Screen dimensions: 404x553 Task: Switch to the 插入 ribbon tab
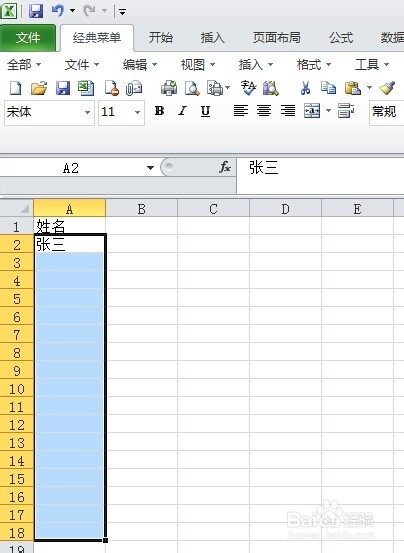pos(212,38)
